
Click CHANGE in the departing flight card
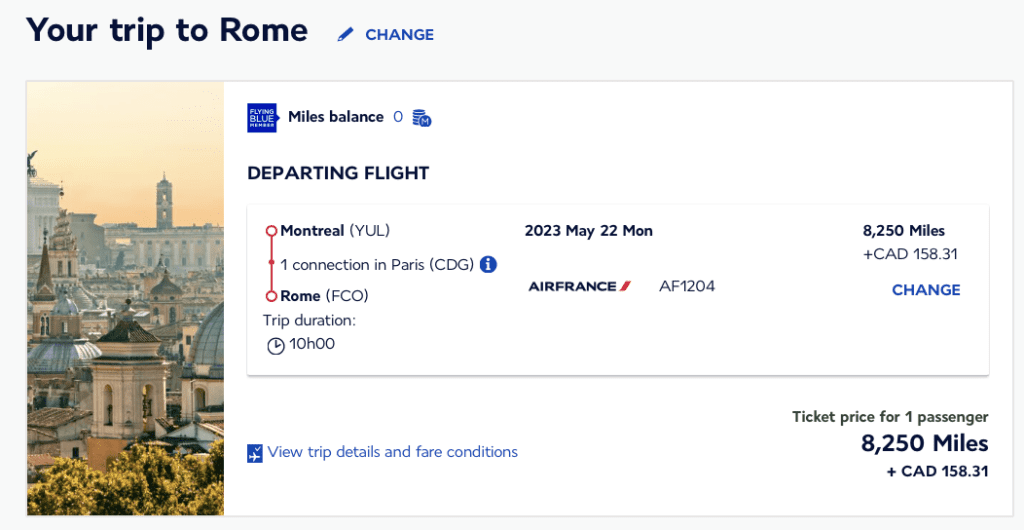tap(926, 290)
